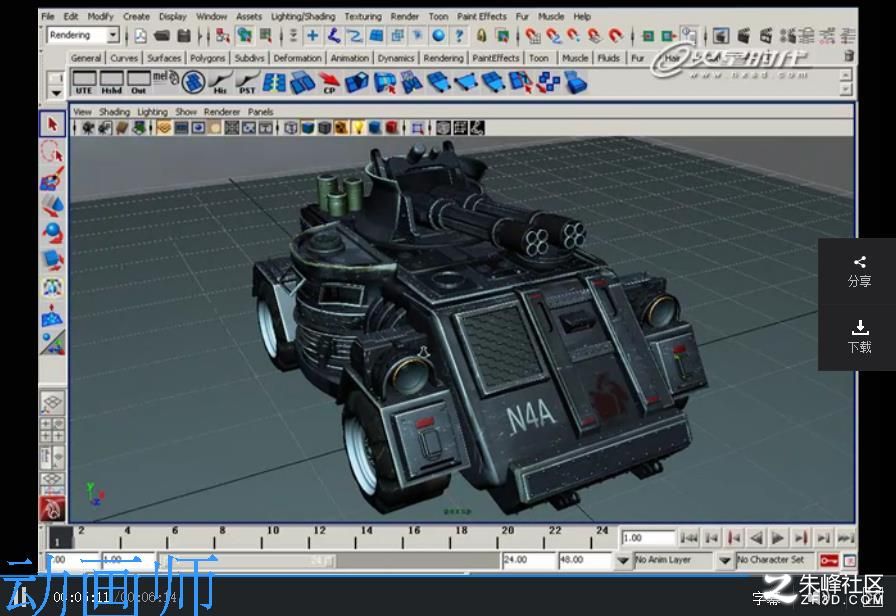
Task: Play animation backwards
Action: (756, 538)
